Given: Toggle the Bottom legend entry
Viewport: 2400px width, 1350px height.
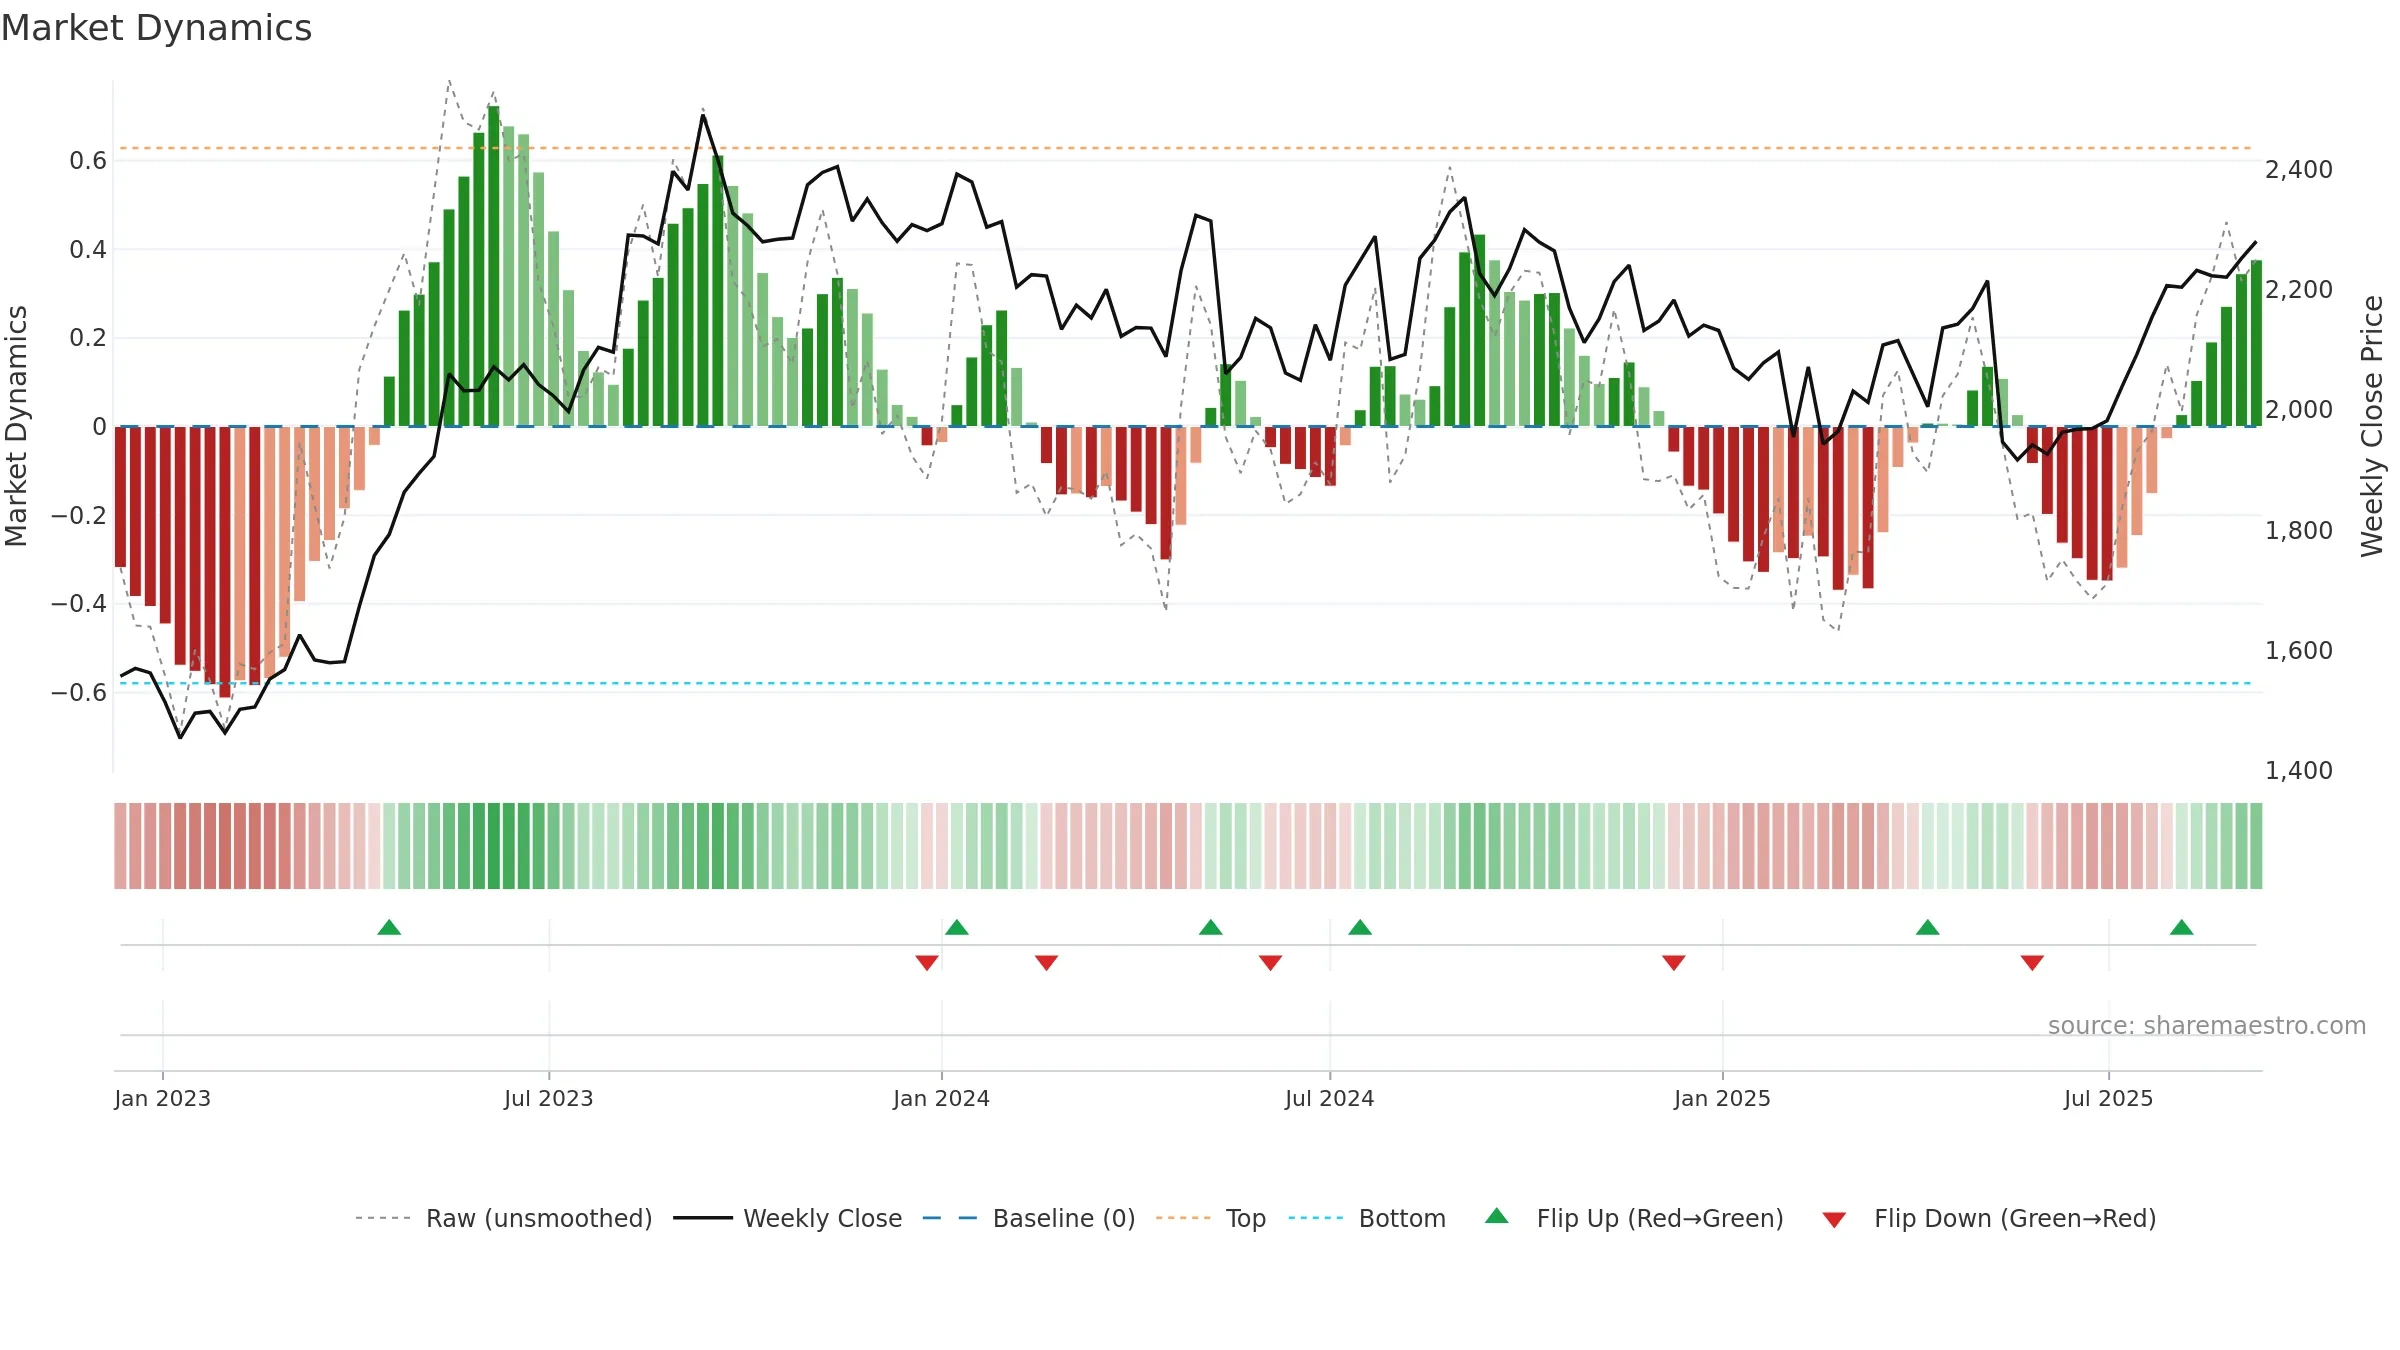Looking at the screenshot, I should tap(1367, 1218).
